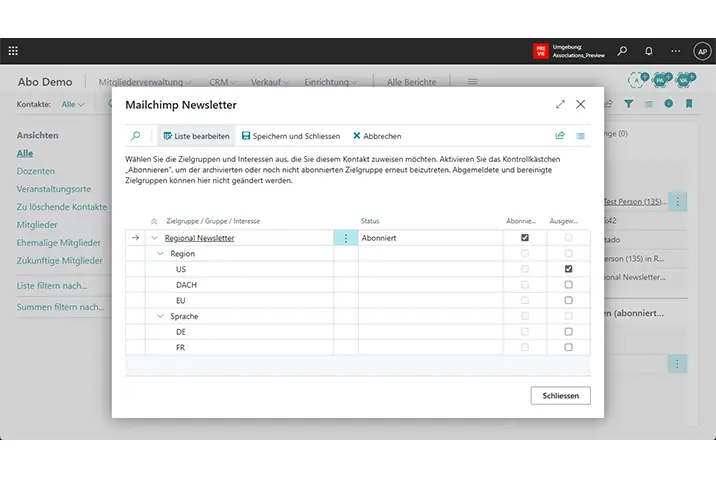This screenshot has width=716, height=478.
Task: Select the Dozenten view
Action: pos(36,171)
